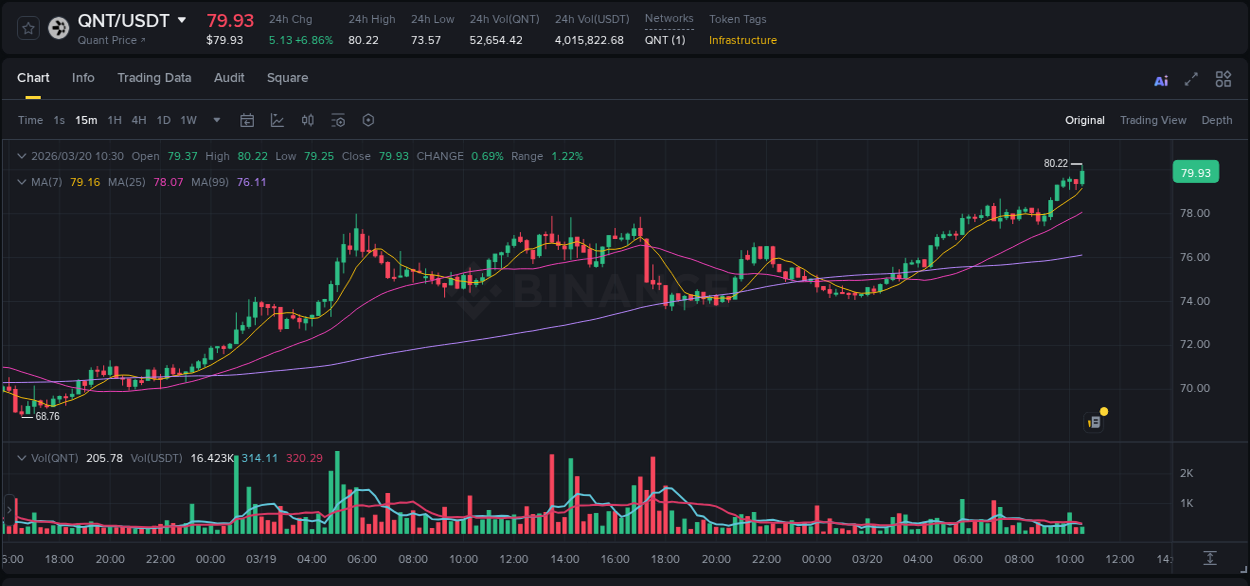The image size is (1250, 586).
Task: Switch to the Trading Data tab
Action: 154,78
